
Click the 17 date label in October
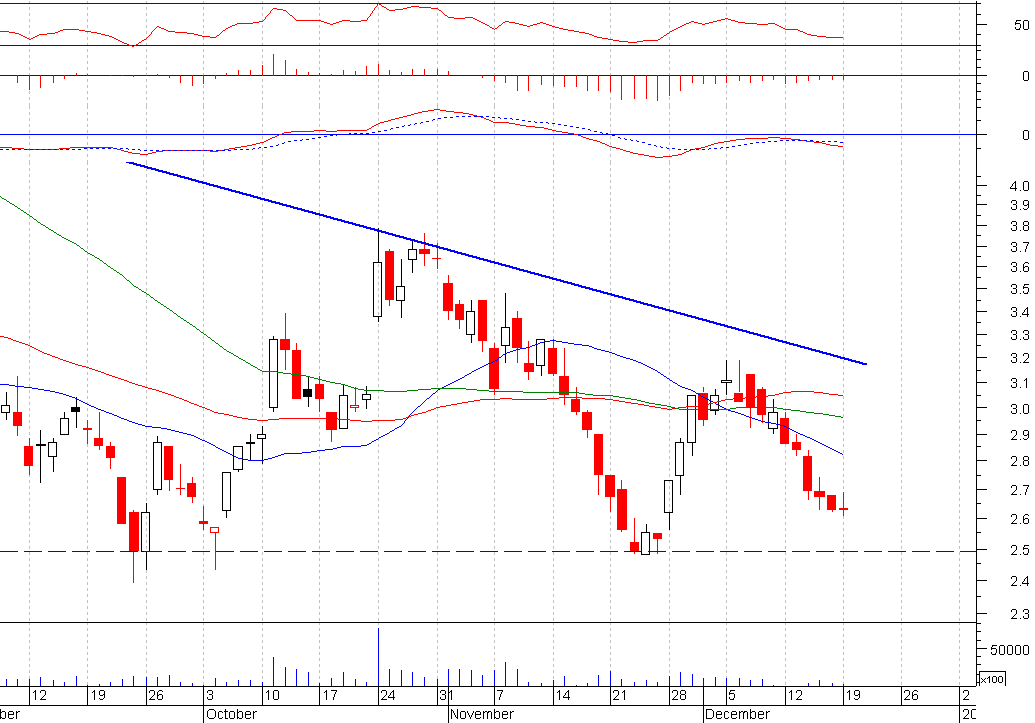329,695
